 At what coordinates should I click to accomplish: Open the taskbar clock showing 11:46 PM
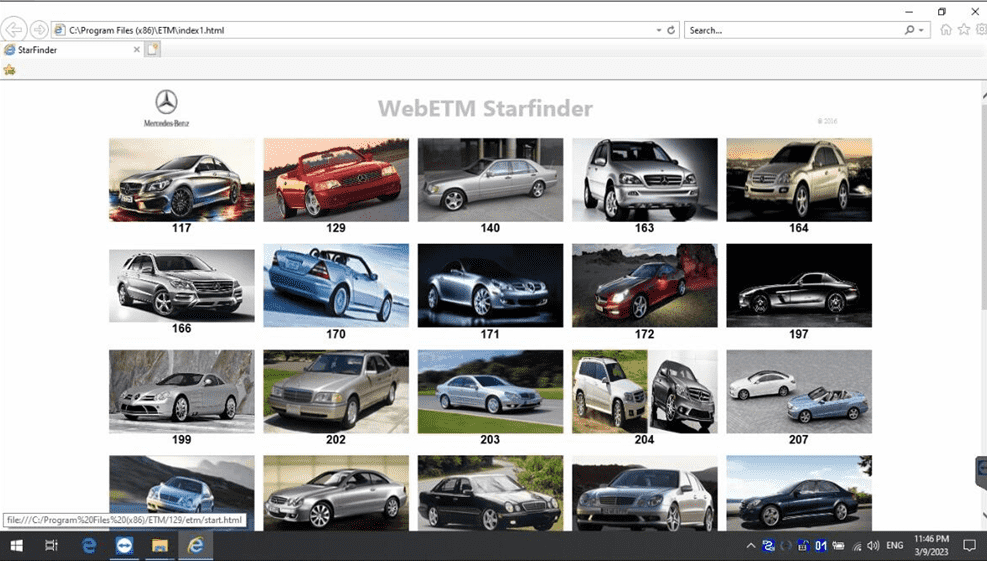pyautogui.click(x=932, y=546)
